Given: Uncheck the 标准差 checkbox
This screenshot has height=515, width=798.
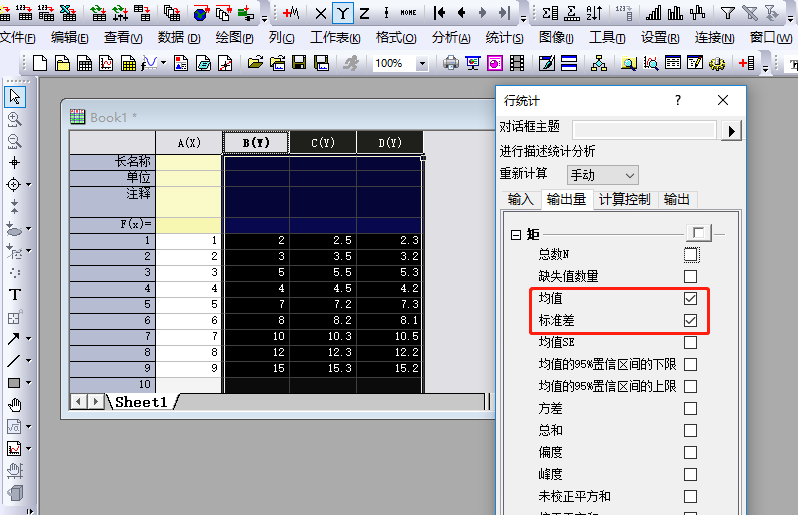Looking at the screenshot, I should [x=690, y=321].
